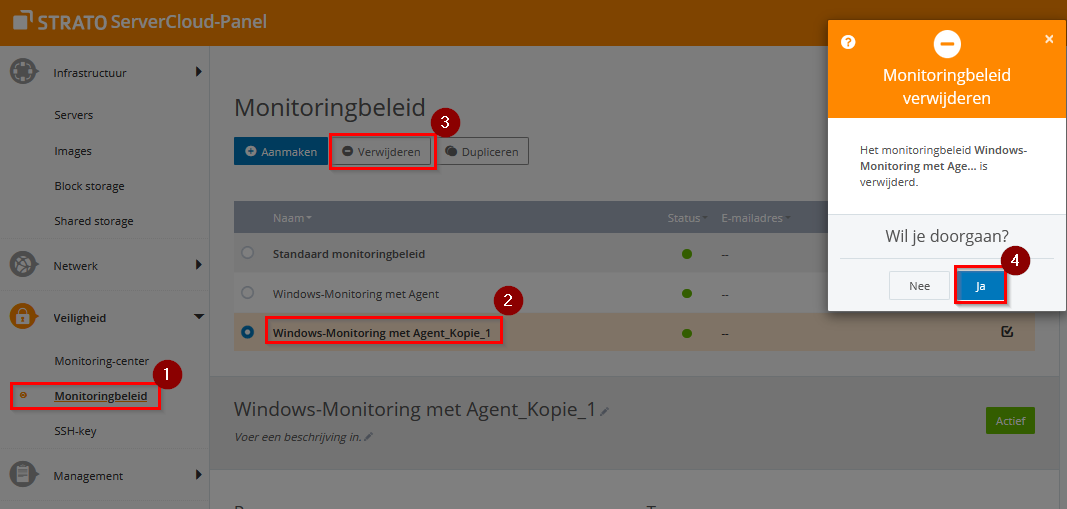The image size is (1067, 509).
Task: Click the Veiligheid label
Action: (80, 317)
